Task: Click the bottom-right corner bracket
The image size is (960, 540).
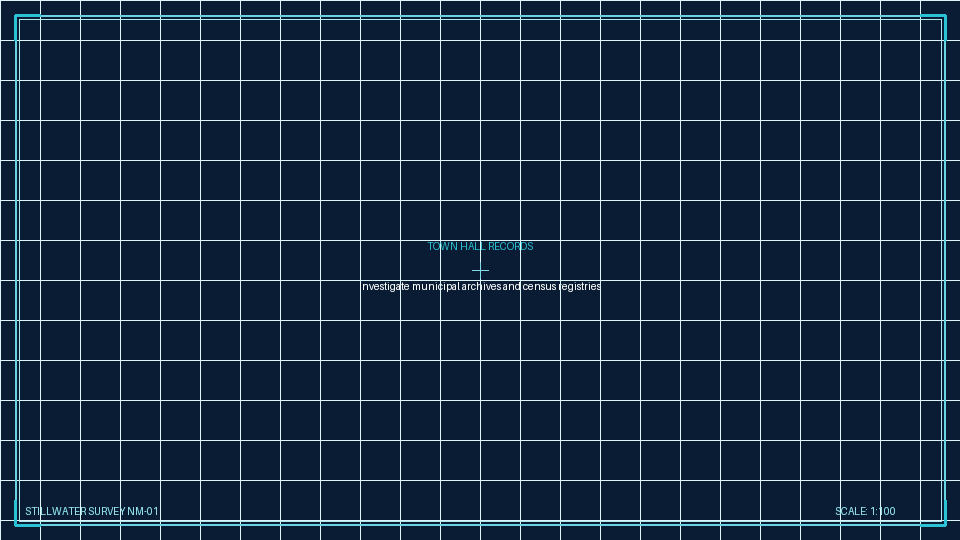Action: pos(934,513)
